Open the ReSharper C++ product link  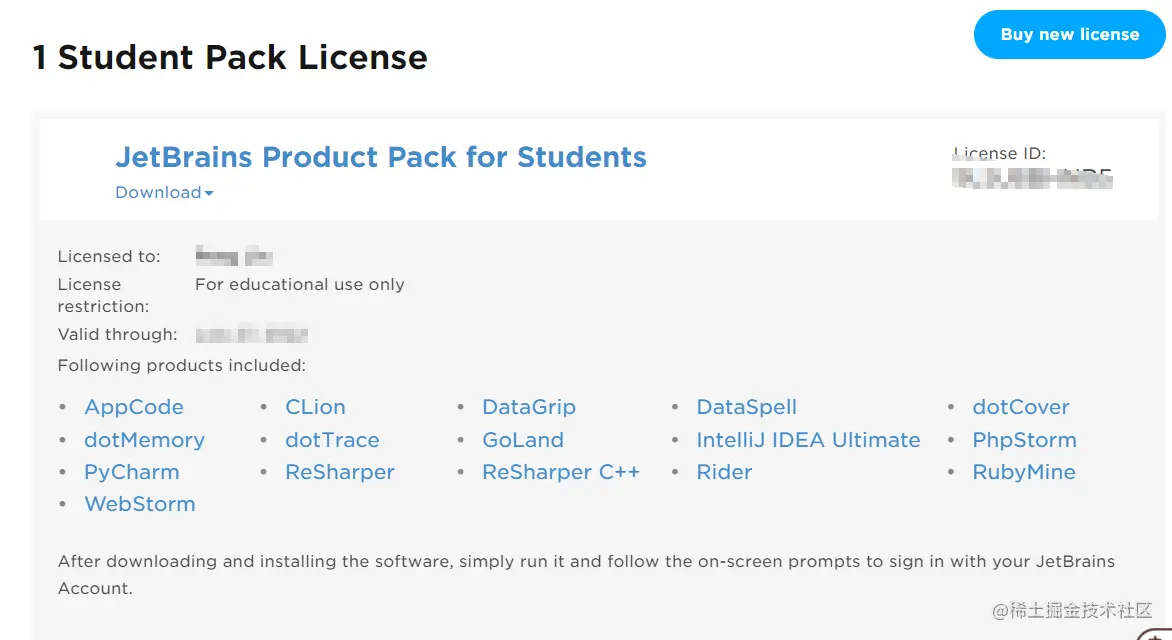click(x=561, y=472)
